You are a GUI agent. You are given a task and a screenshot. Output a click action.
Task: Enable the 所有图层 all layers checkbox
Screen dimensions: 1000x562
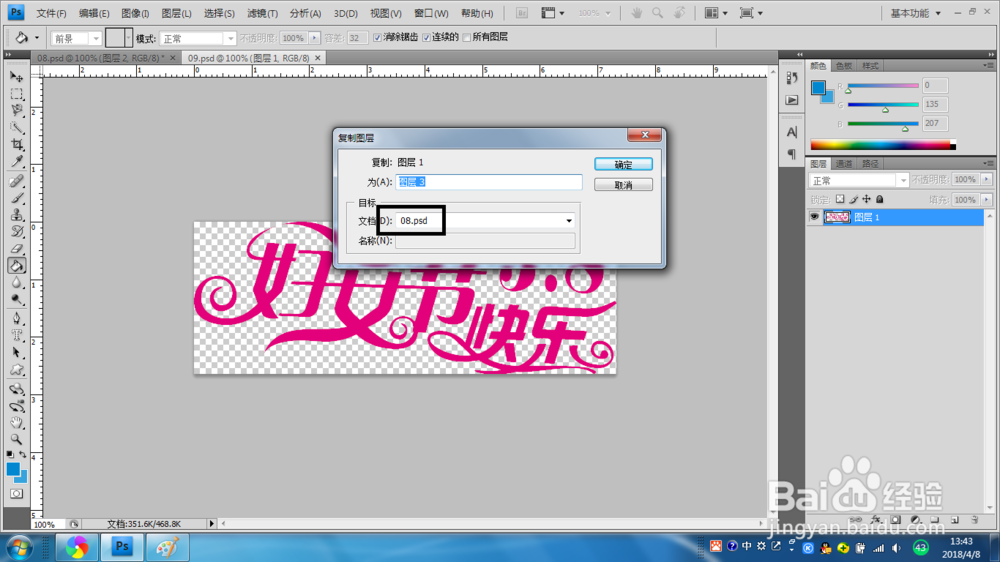click(x=467, y=38)
